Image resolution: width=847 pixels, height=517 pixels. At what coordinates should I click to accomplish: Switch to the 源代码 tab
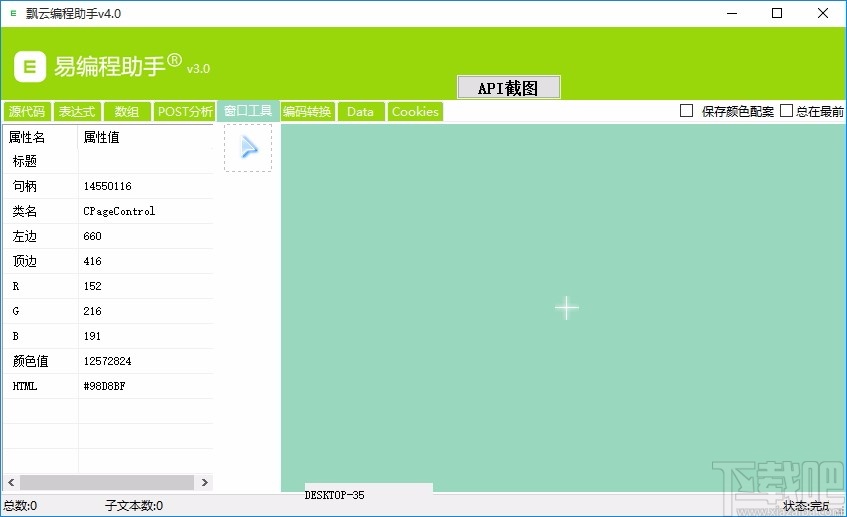pyautogui.click(x=27, y=111)
